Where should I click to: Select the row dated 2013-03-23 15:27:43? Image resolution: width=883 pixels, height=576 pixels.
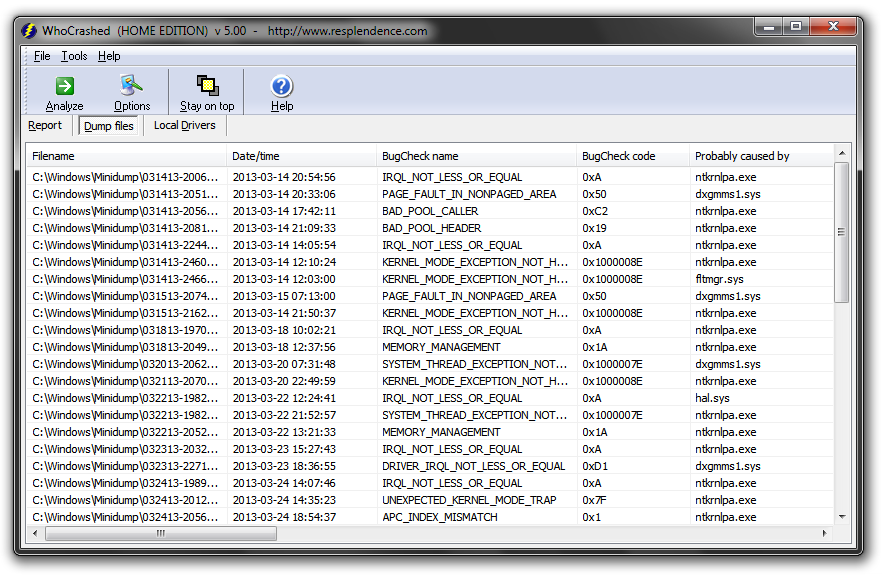coord(430,449)
